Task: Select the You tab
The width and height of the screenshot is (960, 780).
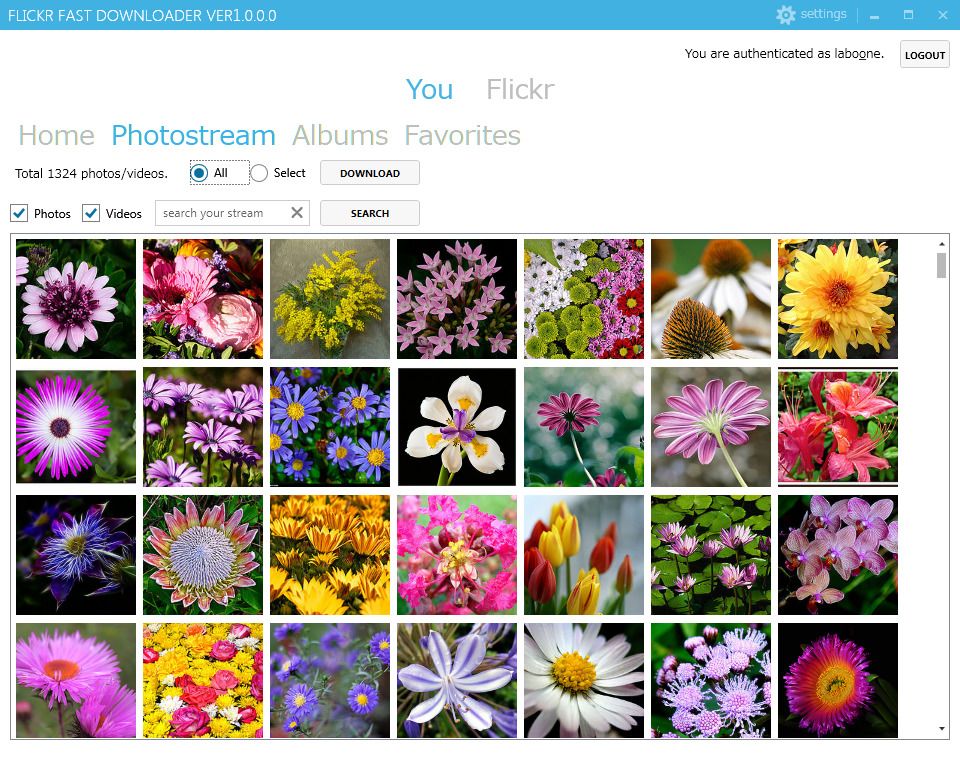Action: coord(429,89)
